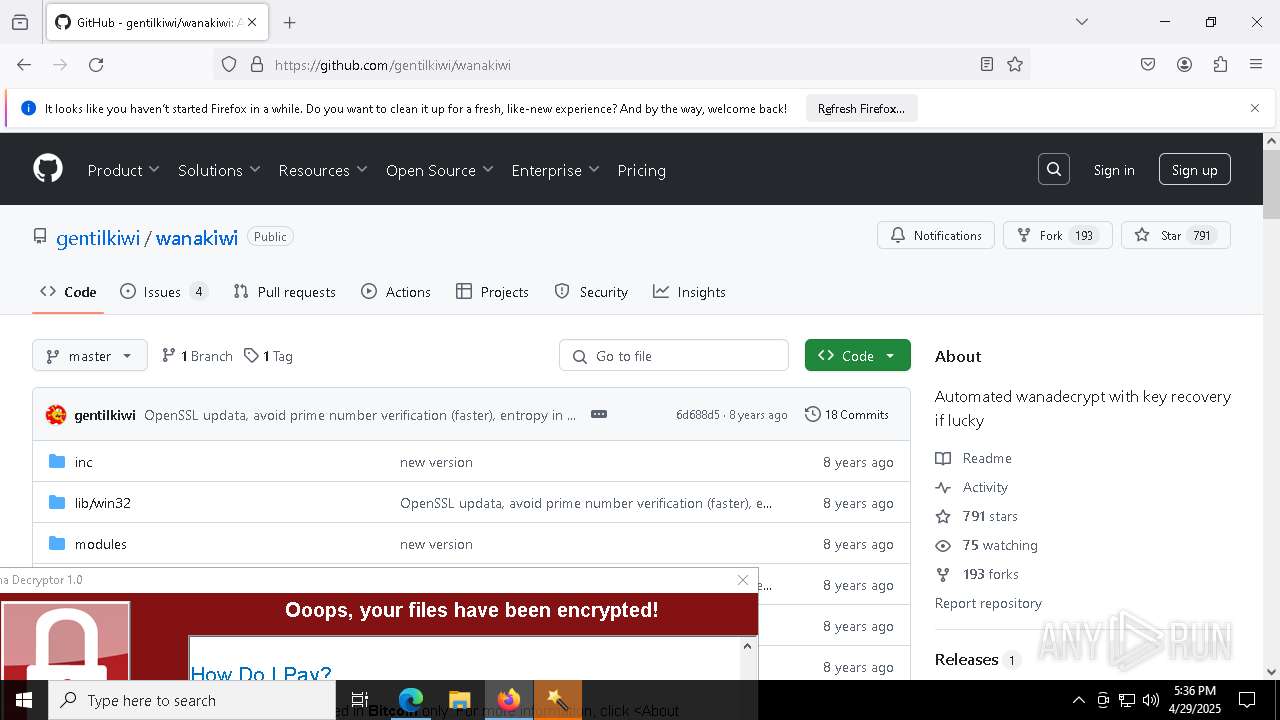
Task: Open the Firefox hamburger application menu
Action: pyautogui.click(x=1256, y=64)
